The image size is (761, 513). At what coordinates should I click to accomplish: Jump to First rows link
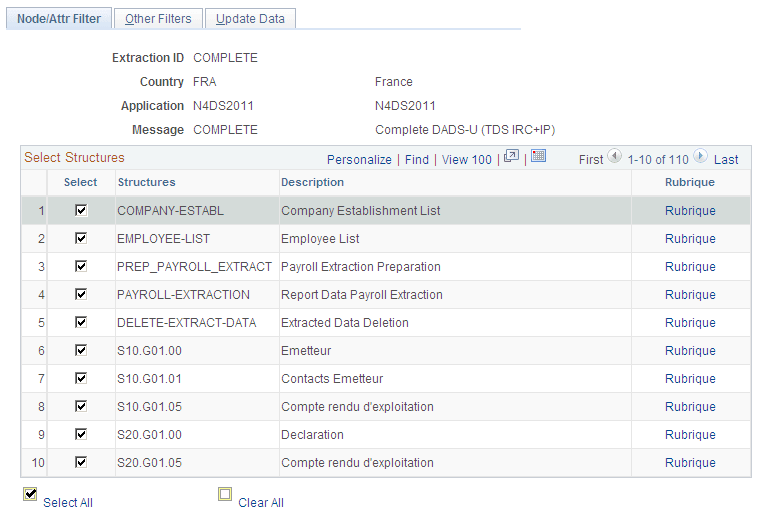coord(591,160)
